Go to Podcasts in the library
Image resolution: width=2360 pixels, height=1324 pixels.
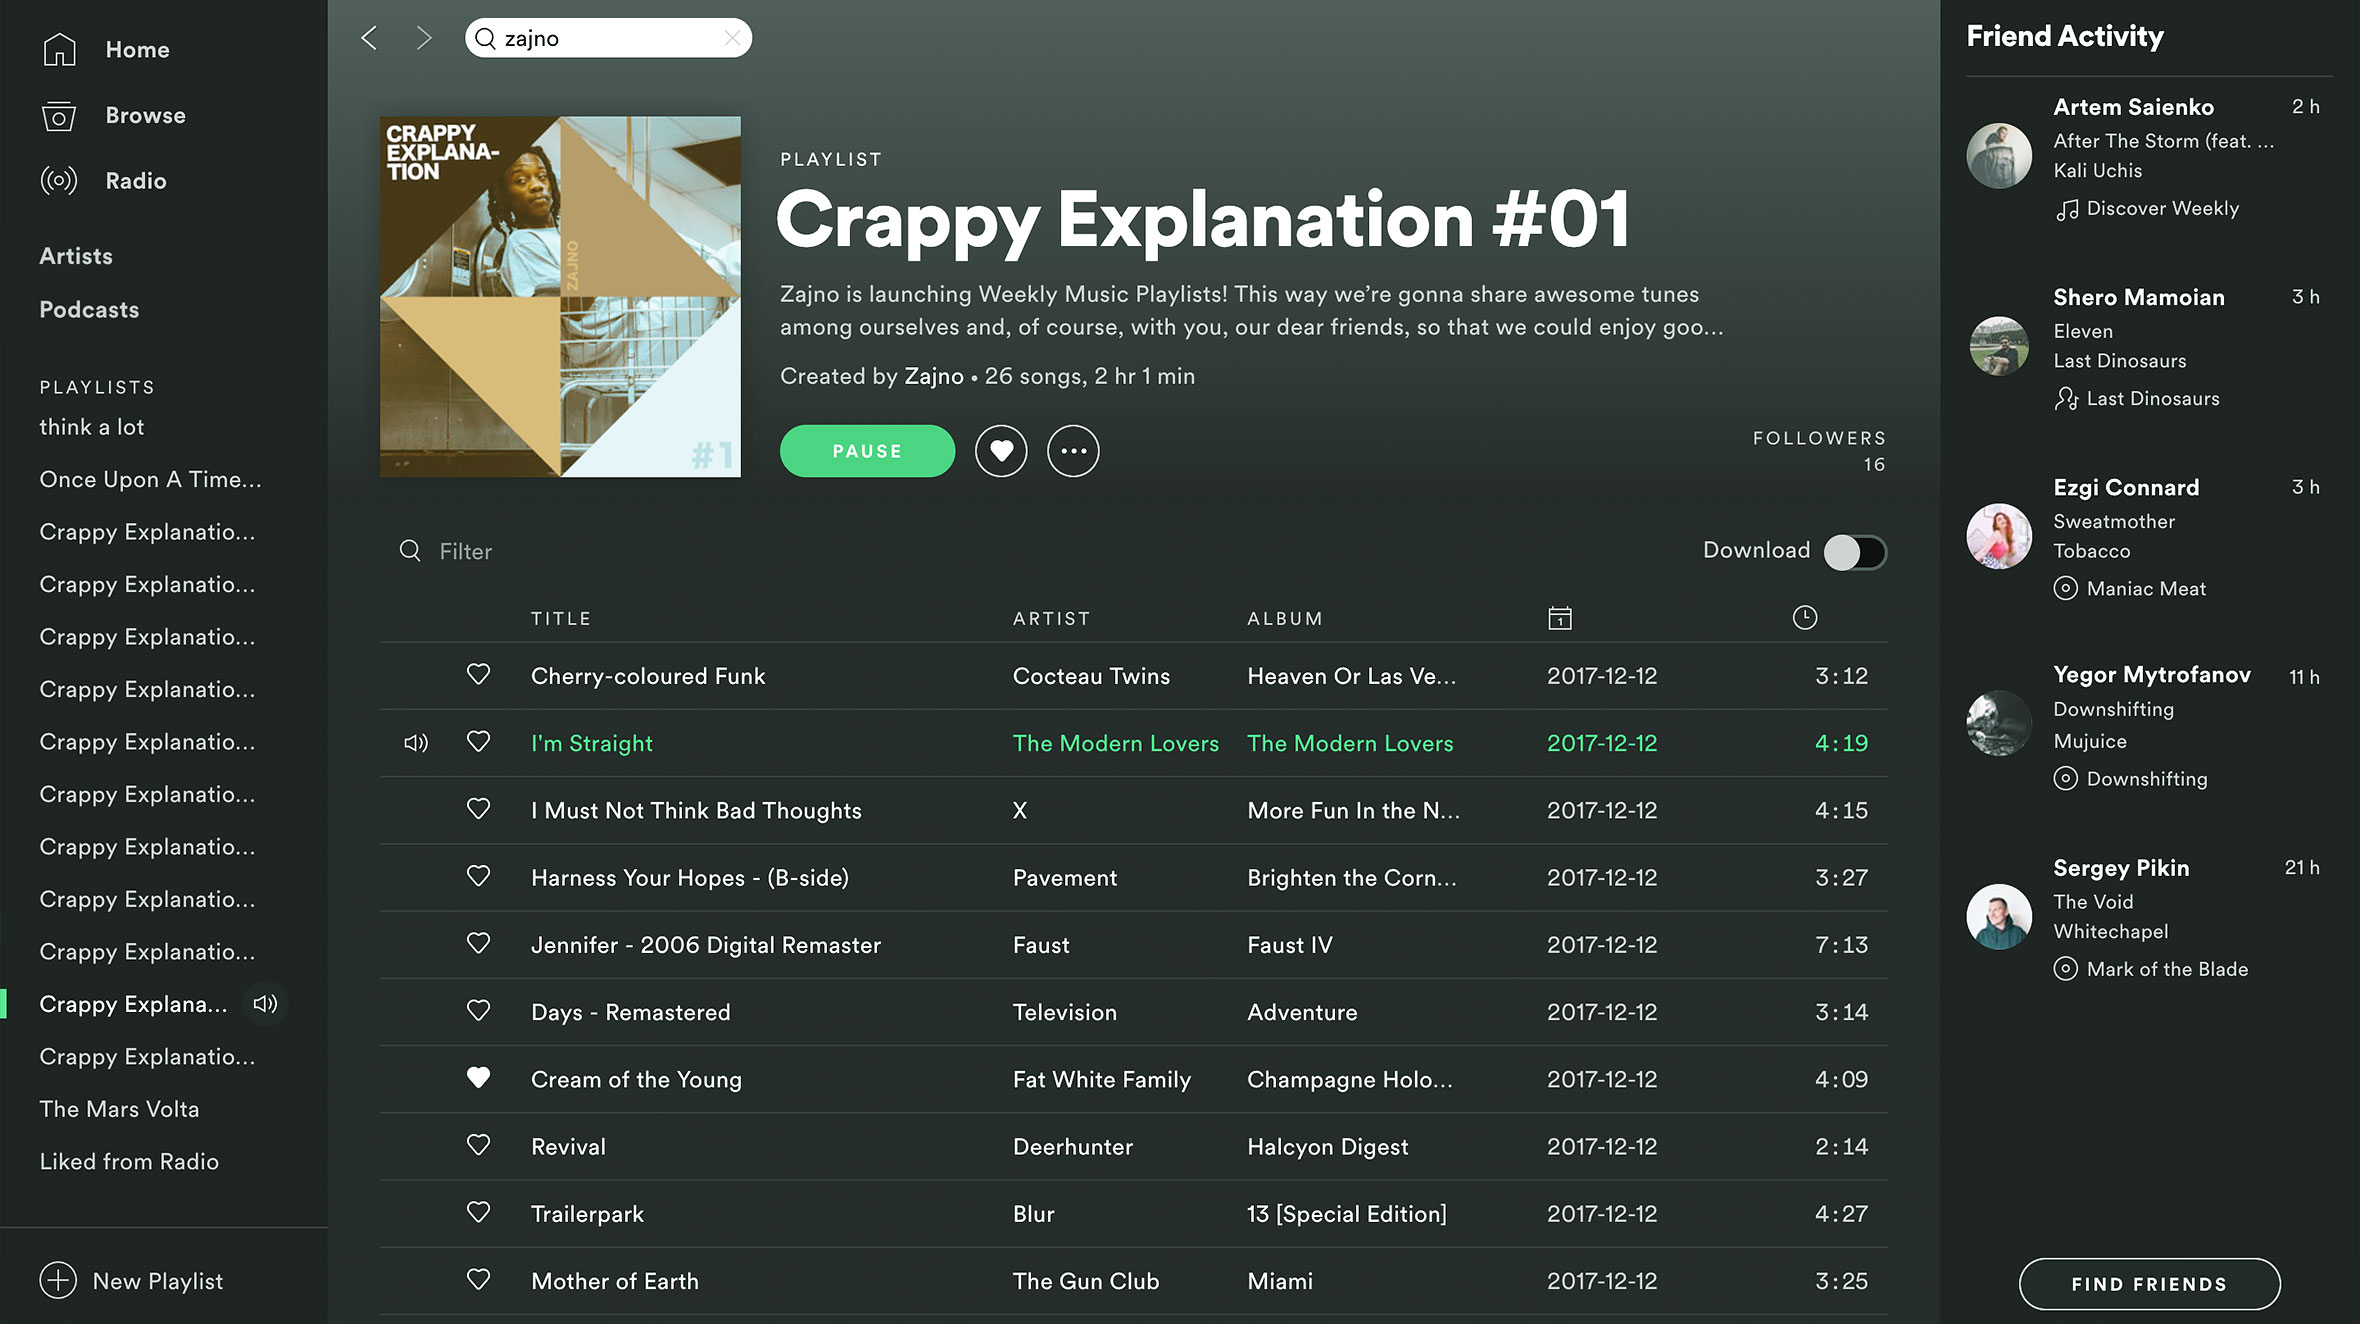point(89,310)
